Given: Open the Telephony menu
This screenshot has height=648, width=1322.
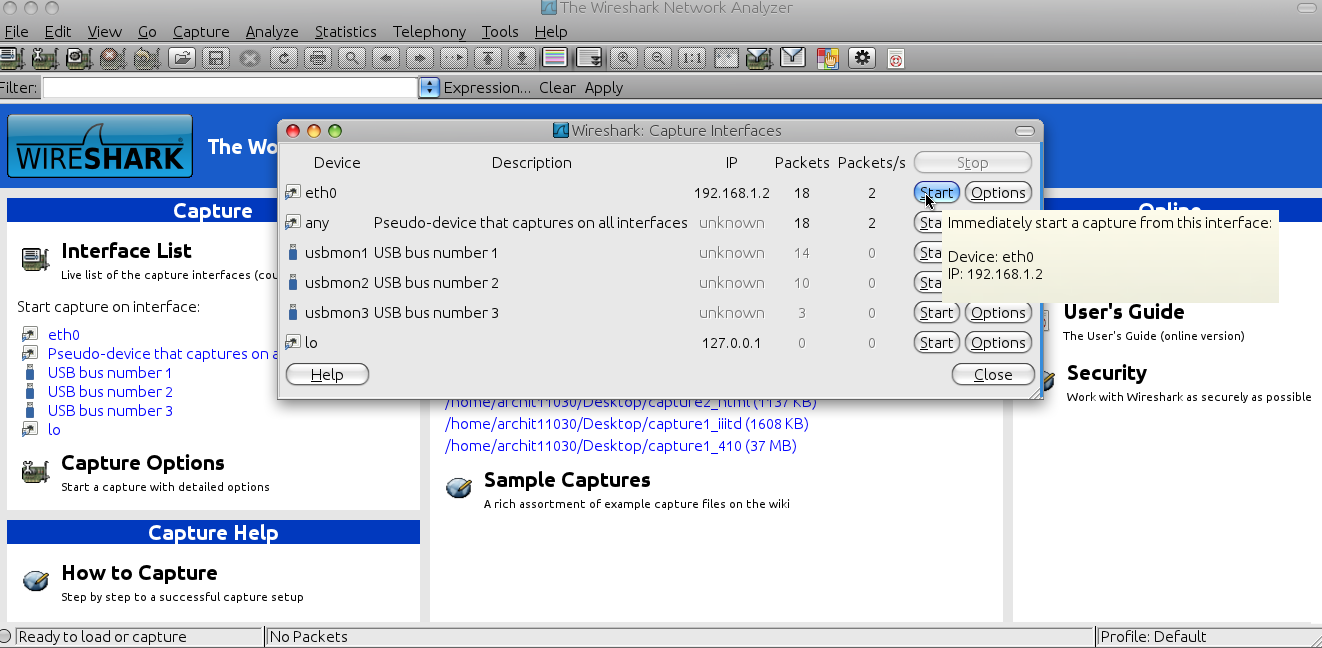Looking at the screenshot, I should pos(429,32).
